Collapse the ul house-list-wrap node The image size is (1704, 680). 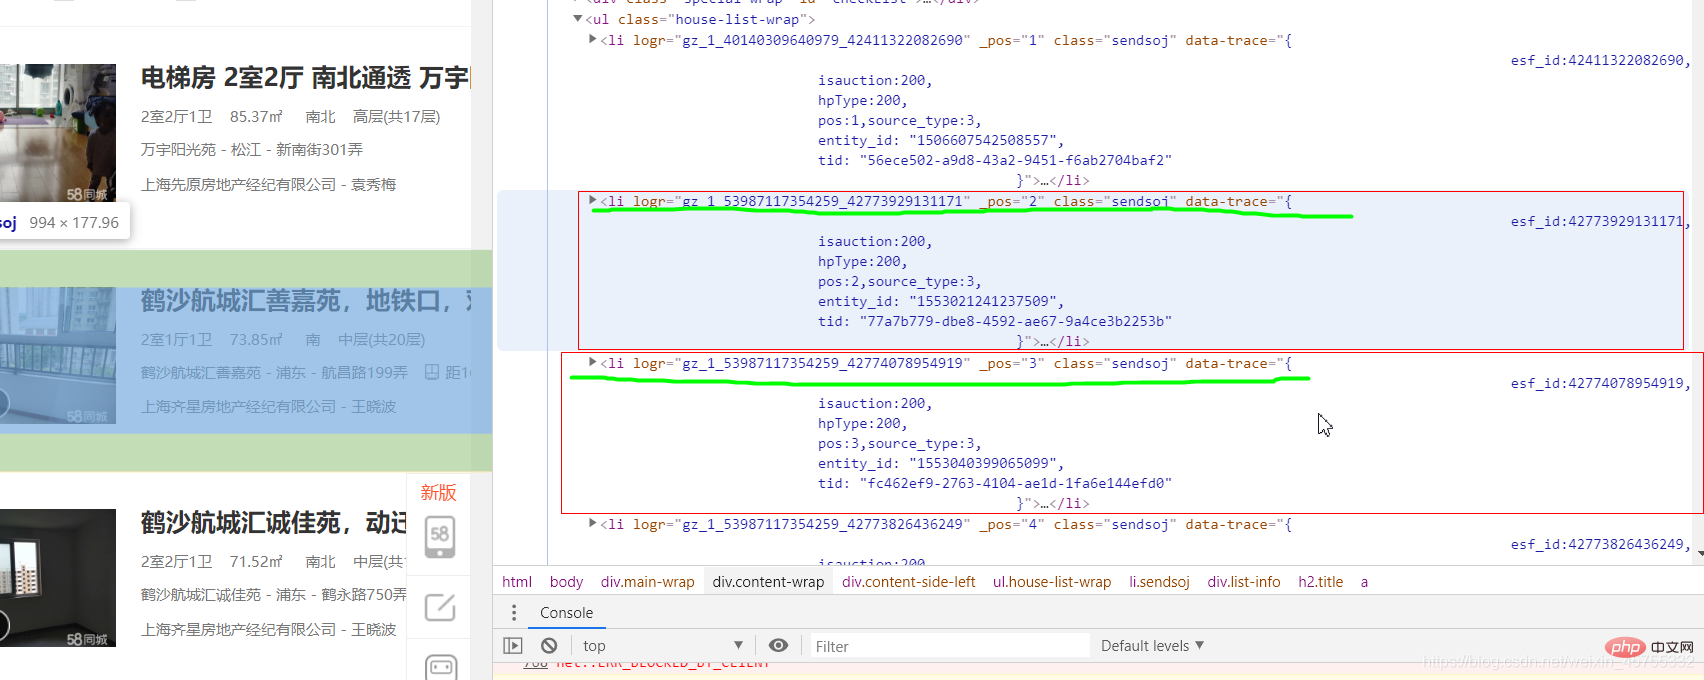tap(578, 19)
